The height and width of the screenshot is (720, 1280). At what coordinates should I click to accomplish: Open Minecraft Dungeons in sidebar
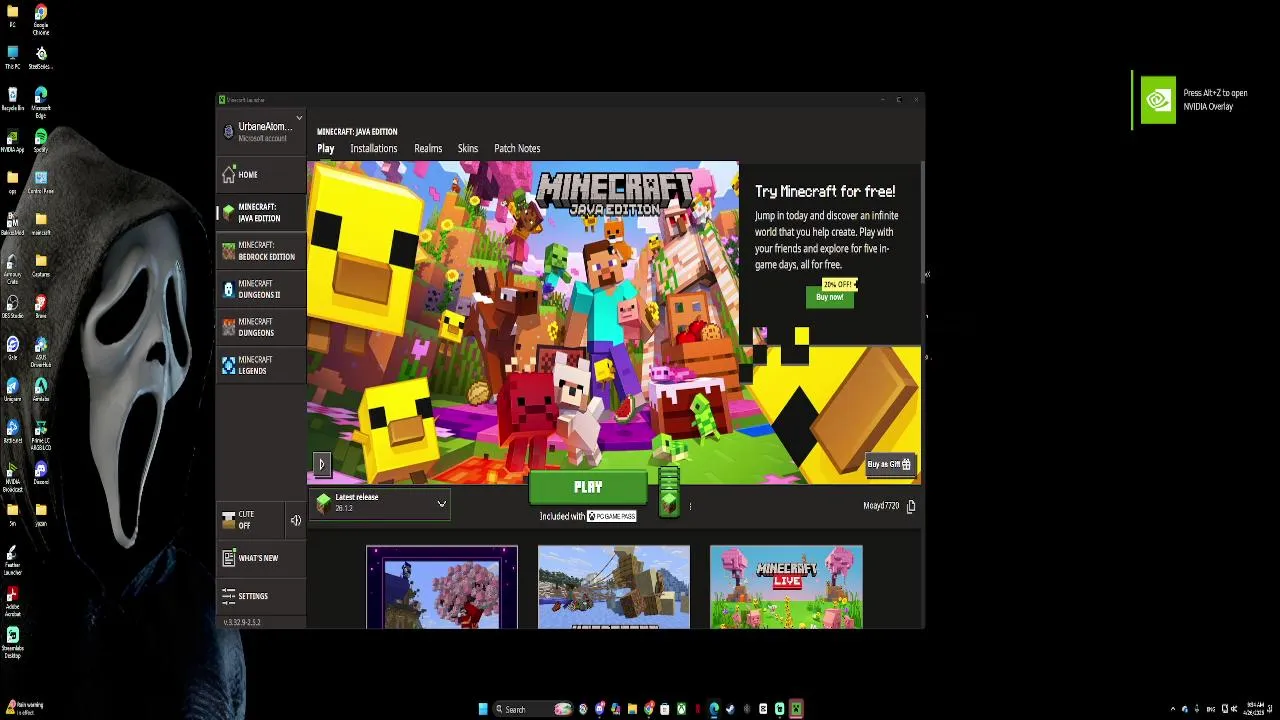[261, 327]
